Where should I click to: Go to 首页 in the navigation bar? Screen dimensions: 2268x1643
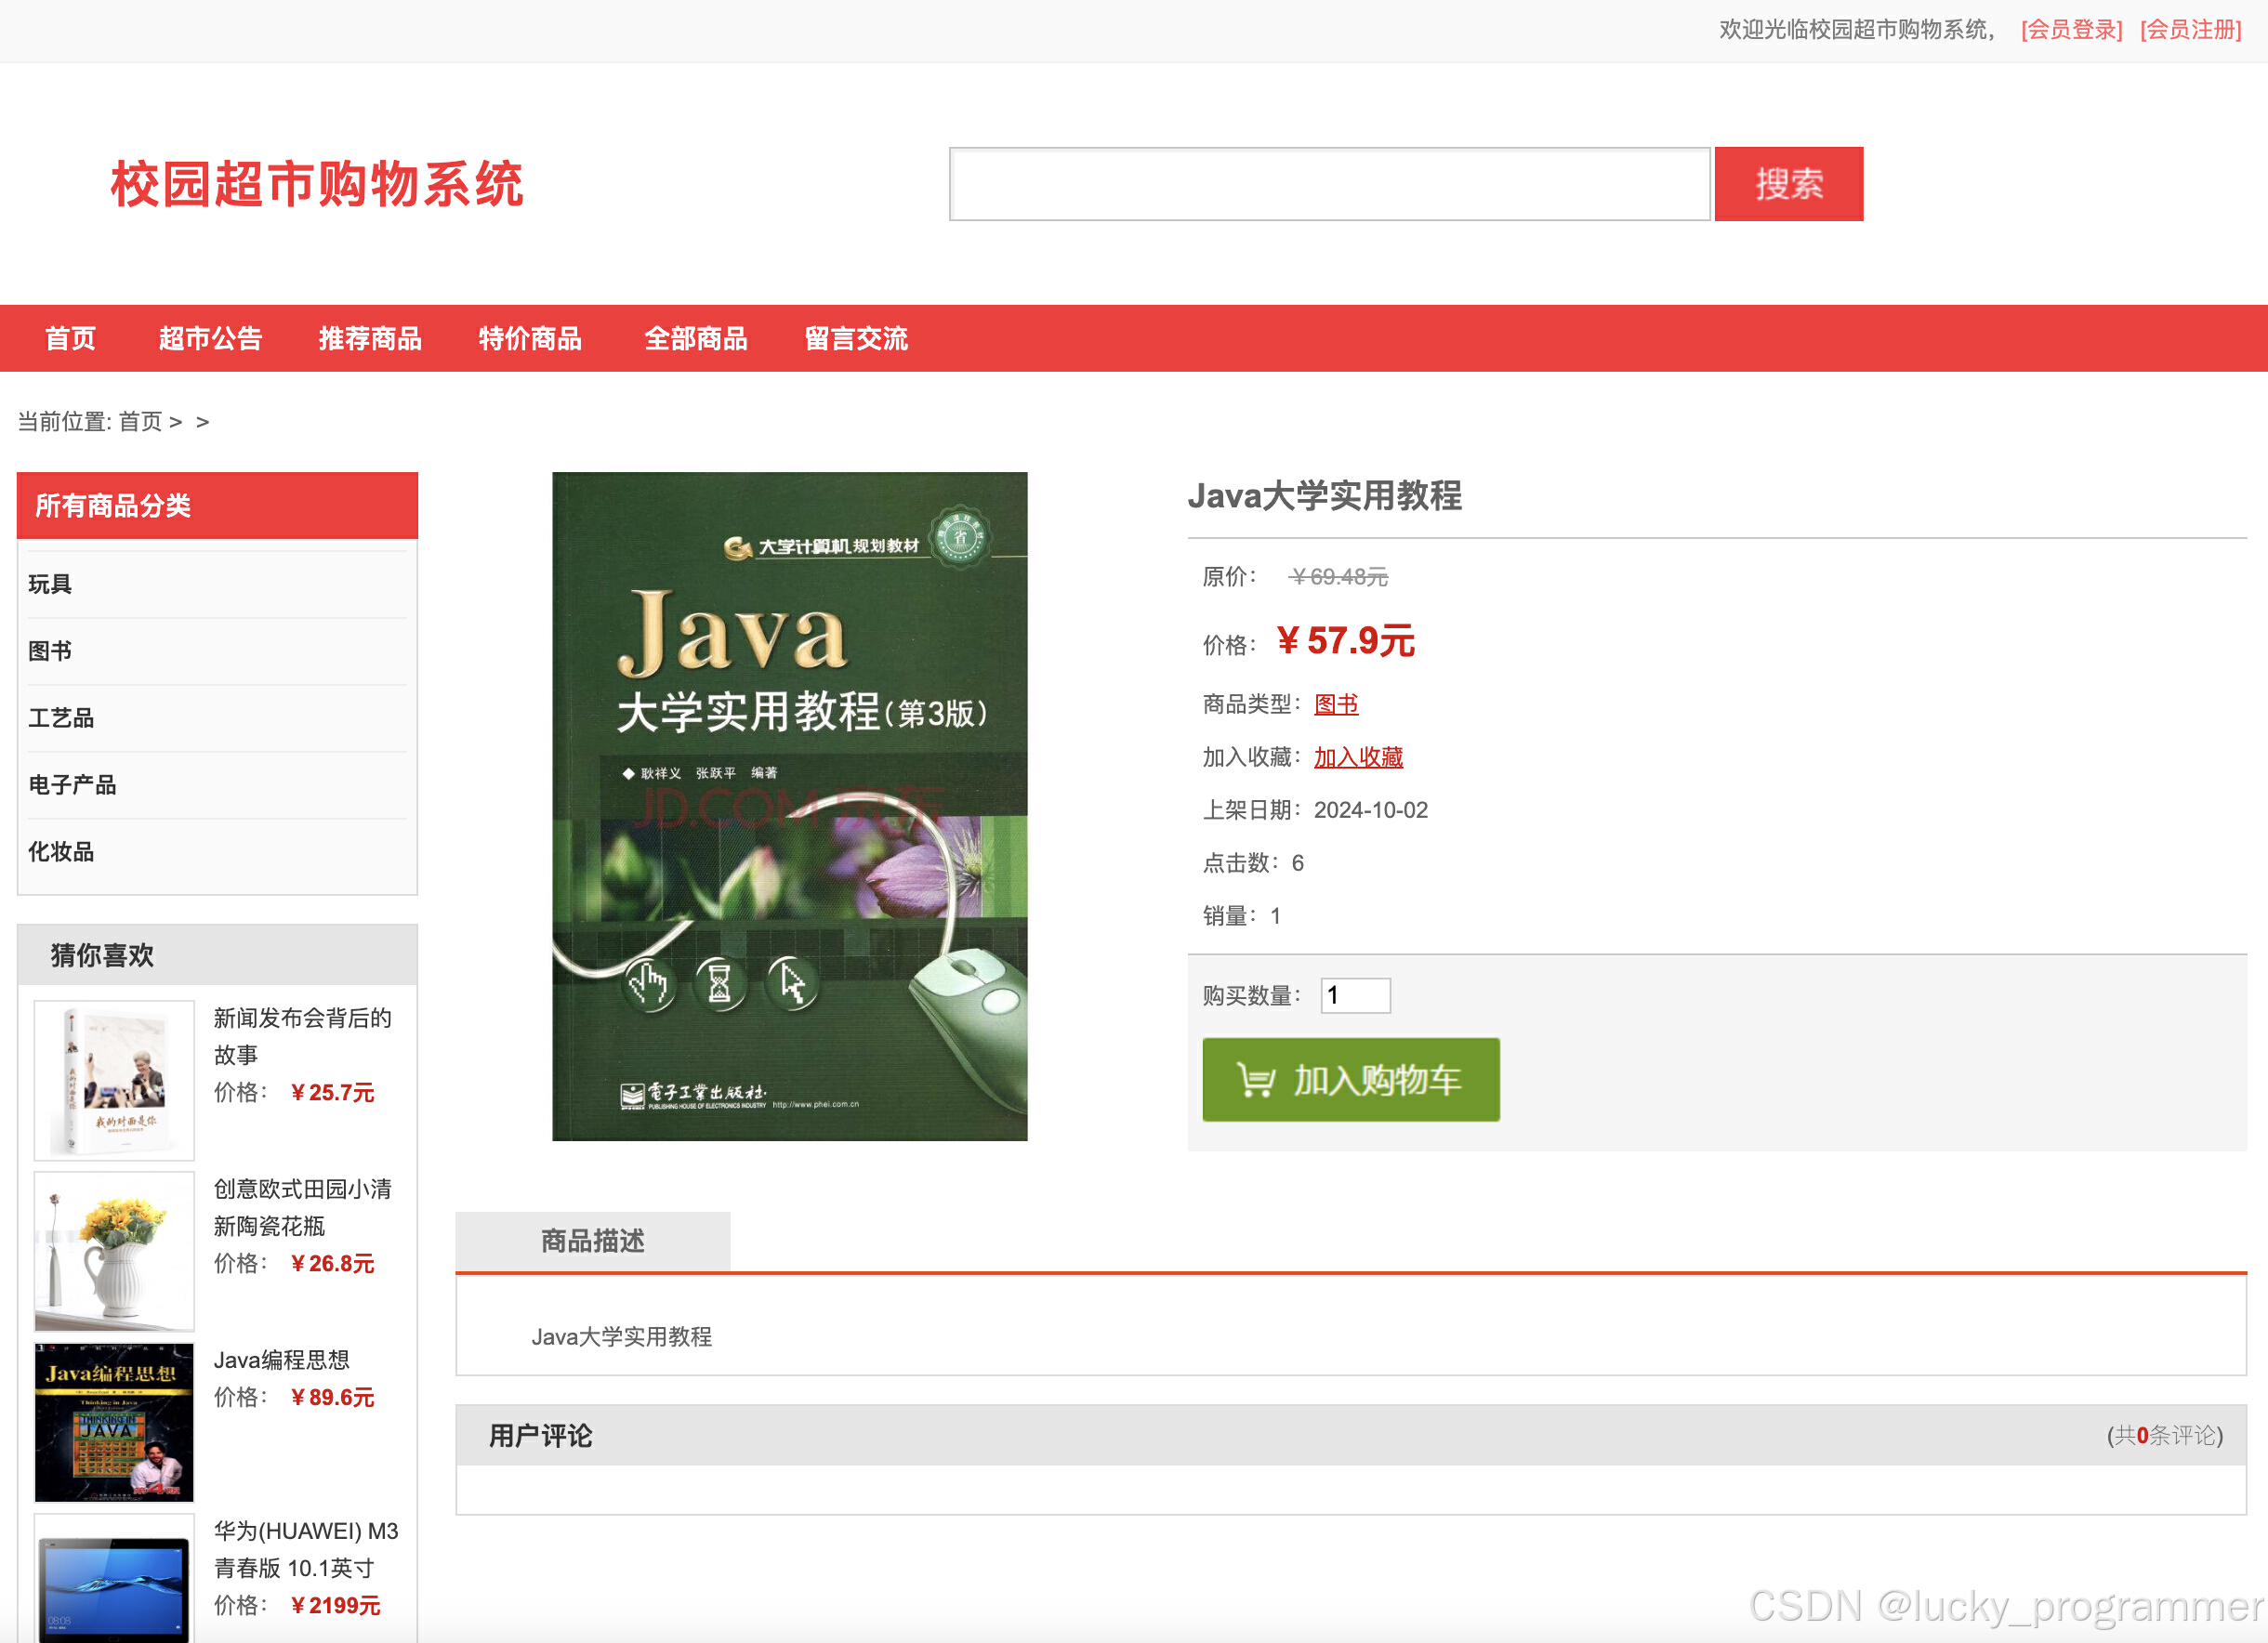(x=70, y=339)
